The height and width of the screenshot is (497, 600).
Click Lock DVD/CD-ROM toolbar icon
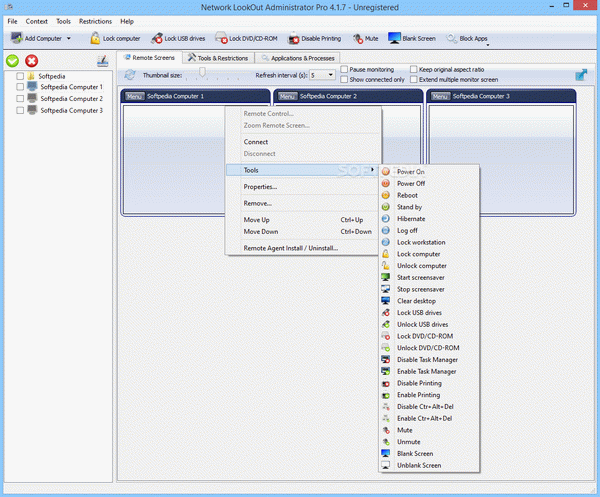(x=221, y=38)
